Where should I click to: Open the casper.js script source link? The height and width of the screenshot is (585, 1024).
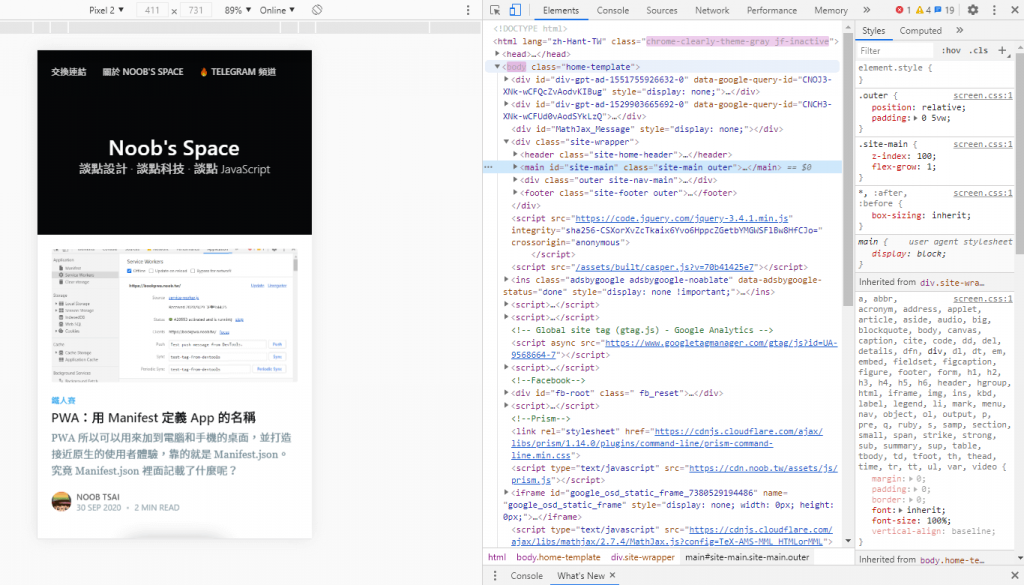(x=664, y=267)
